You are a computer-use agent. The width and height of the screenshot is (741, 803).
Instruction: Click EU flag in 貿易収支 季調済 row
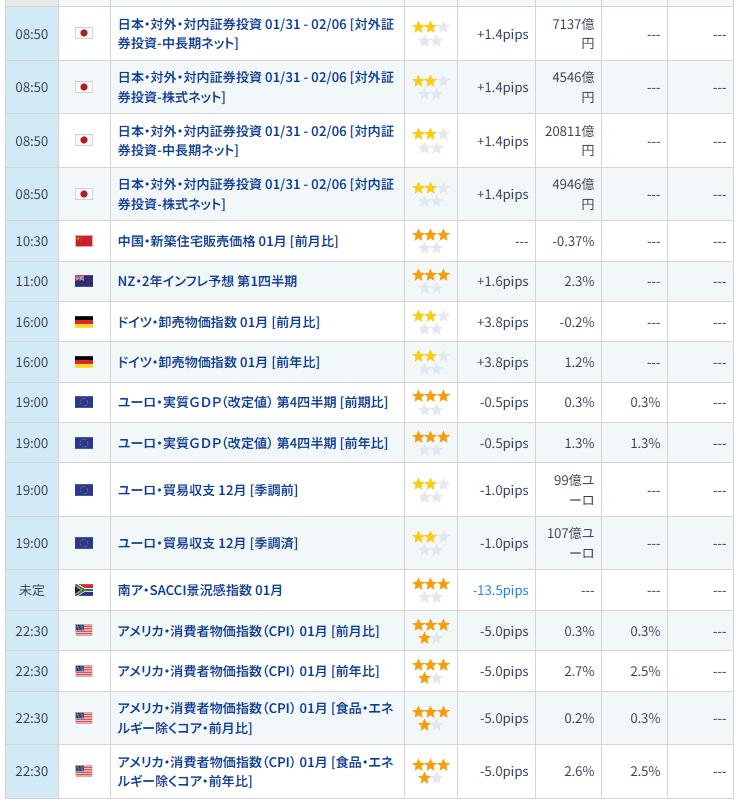[84, 543]
